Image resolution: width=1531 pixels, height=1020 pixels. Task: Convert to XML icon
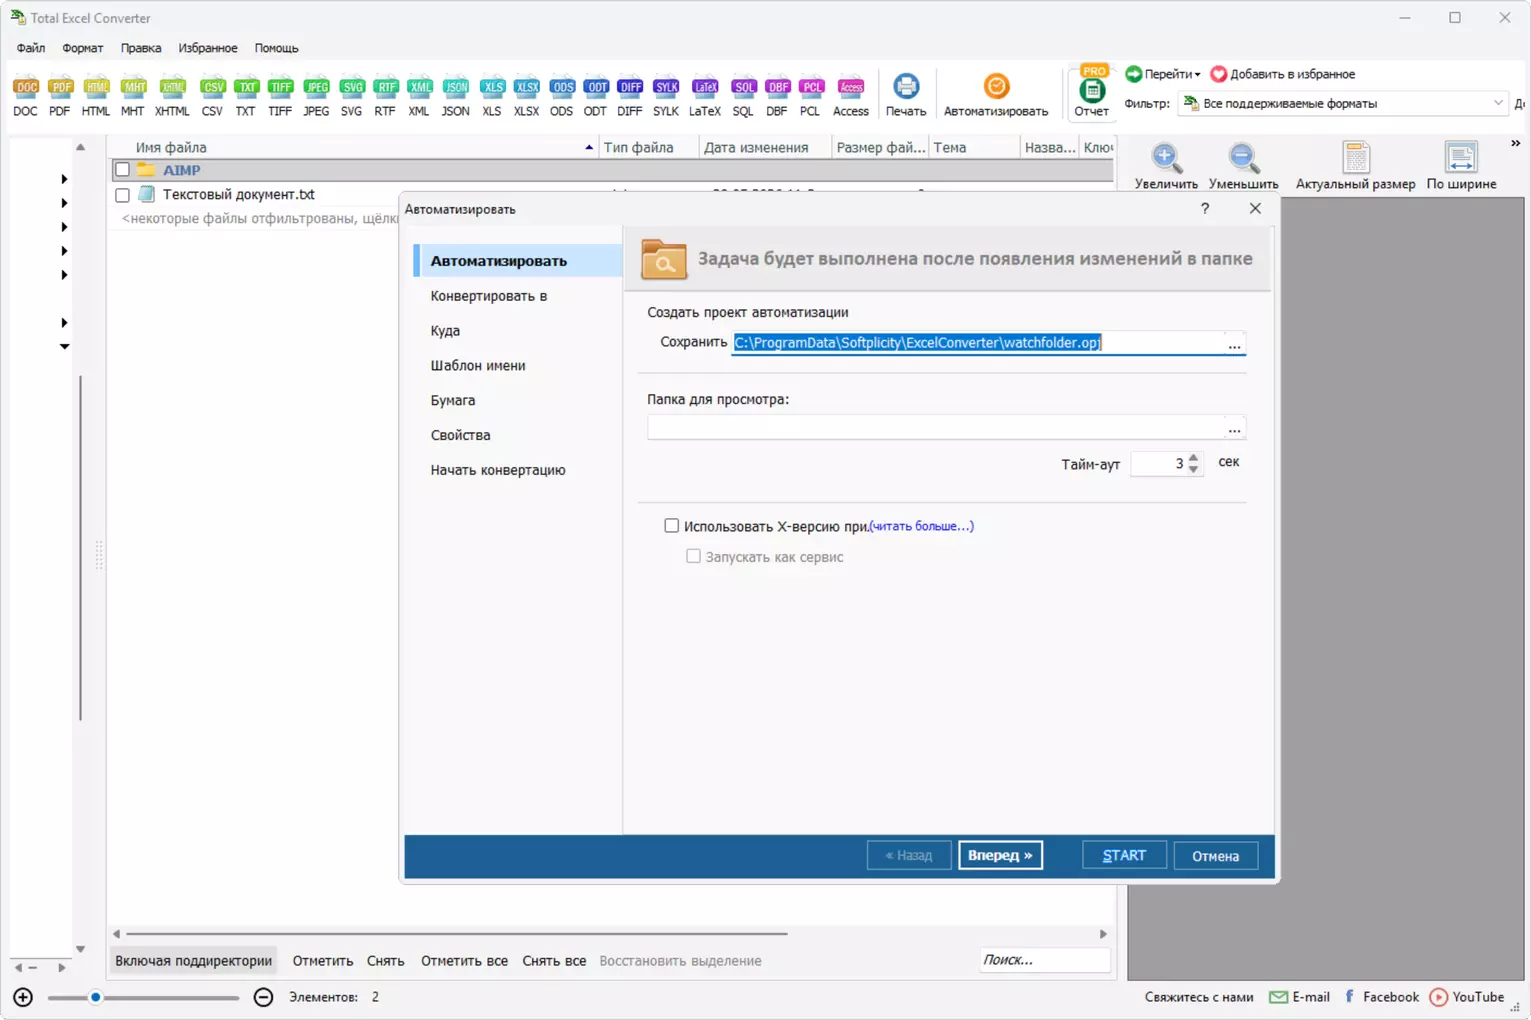coord(419,95)
